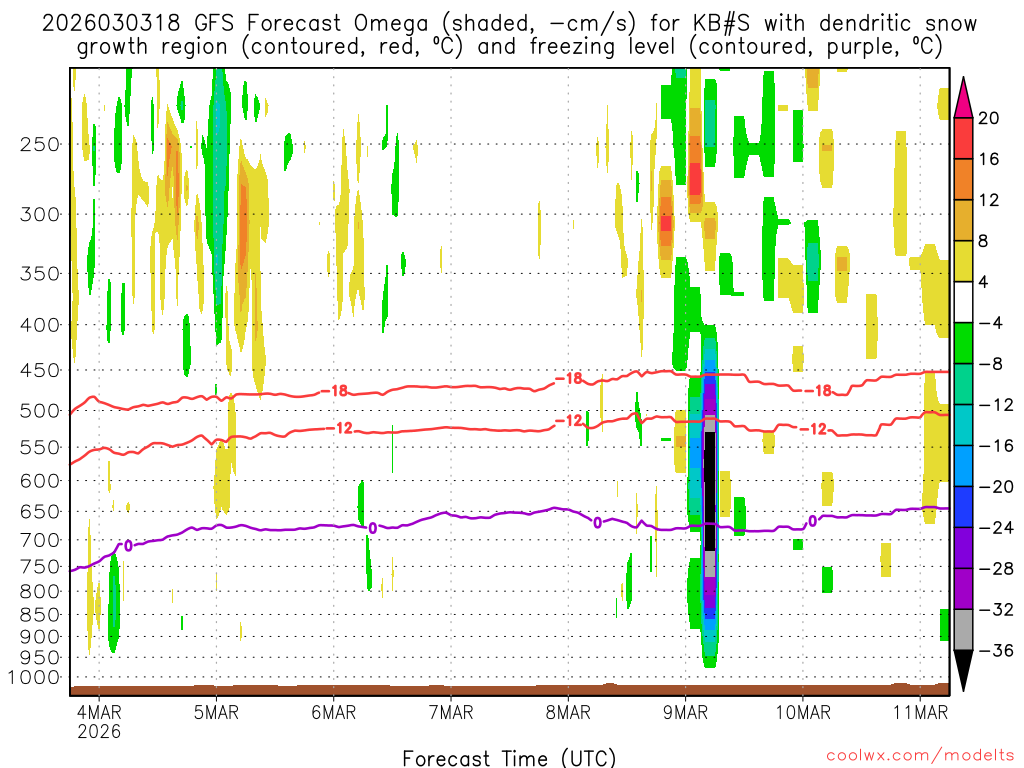Screen dimensions: 1024x768
Task: Click the green legend swatch between -4 and -8
Action: (x=963, y=343)
